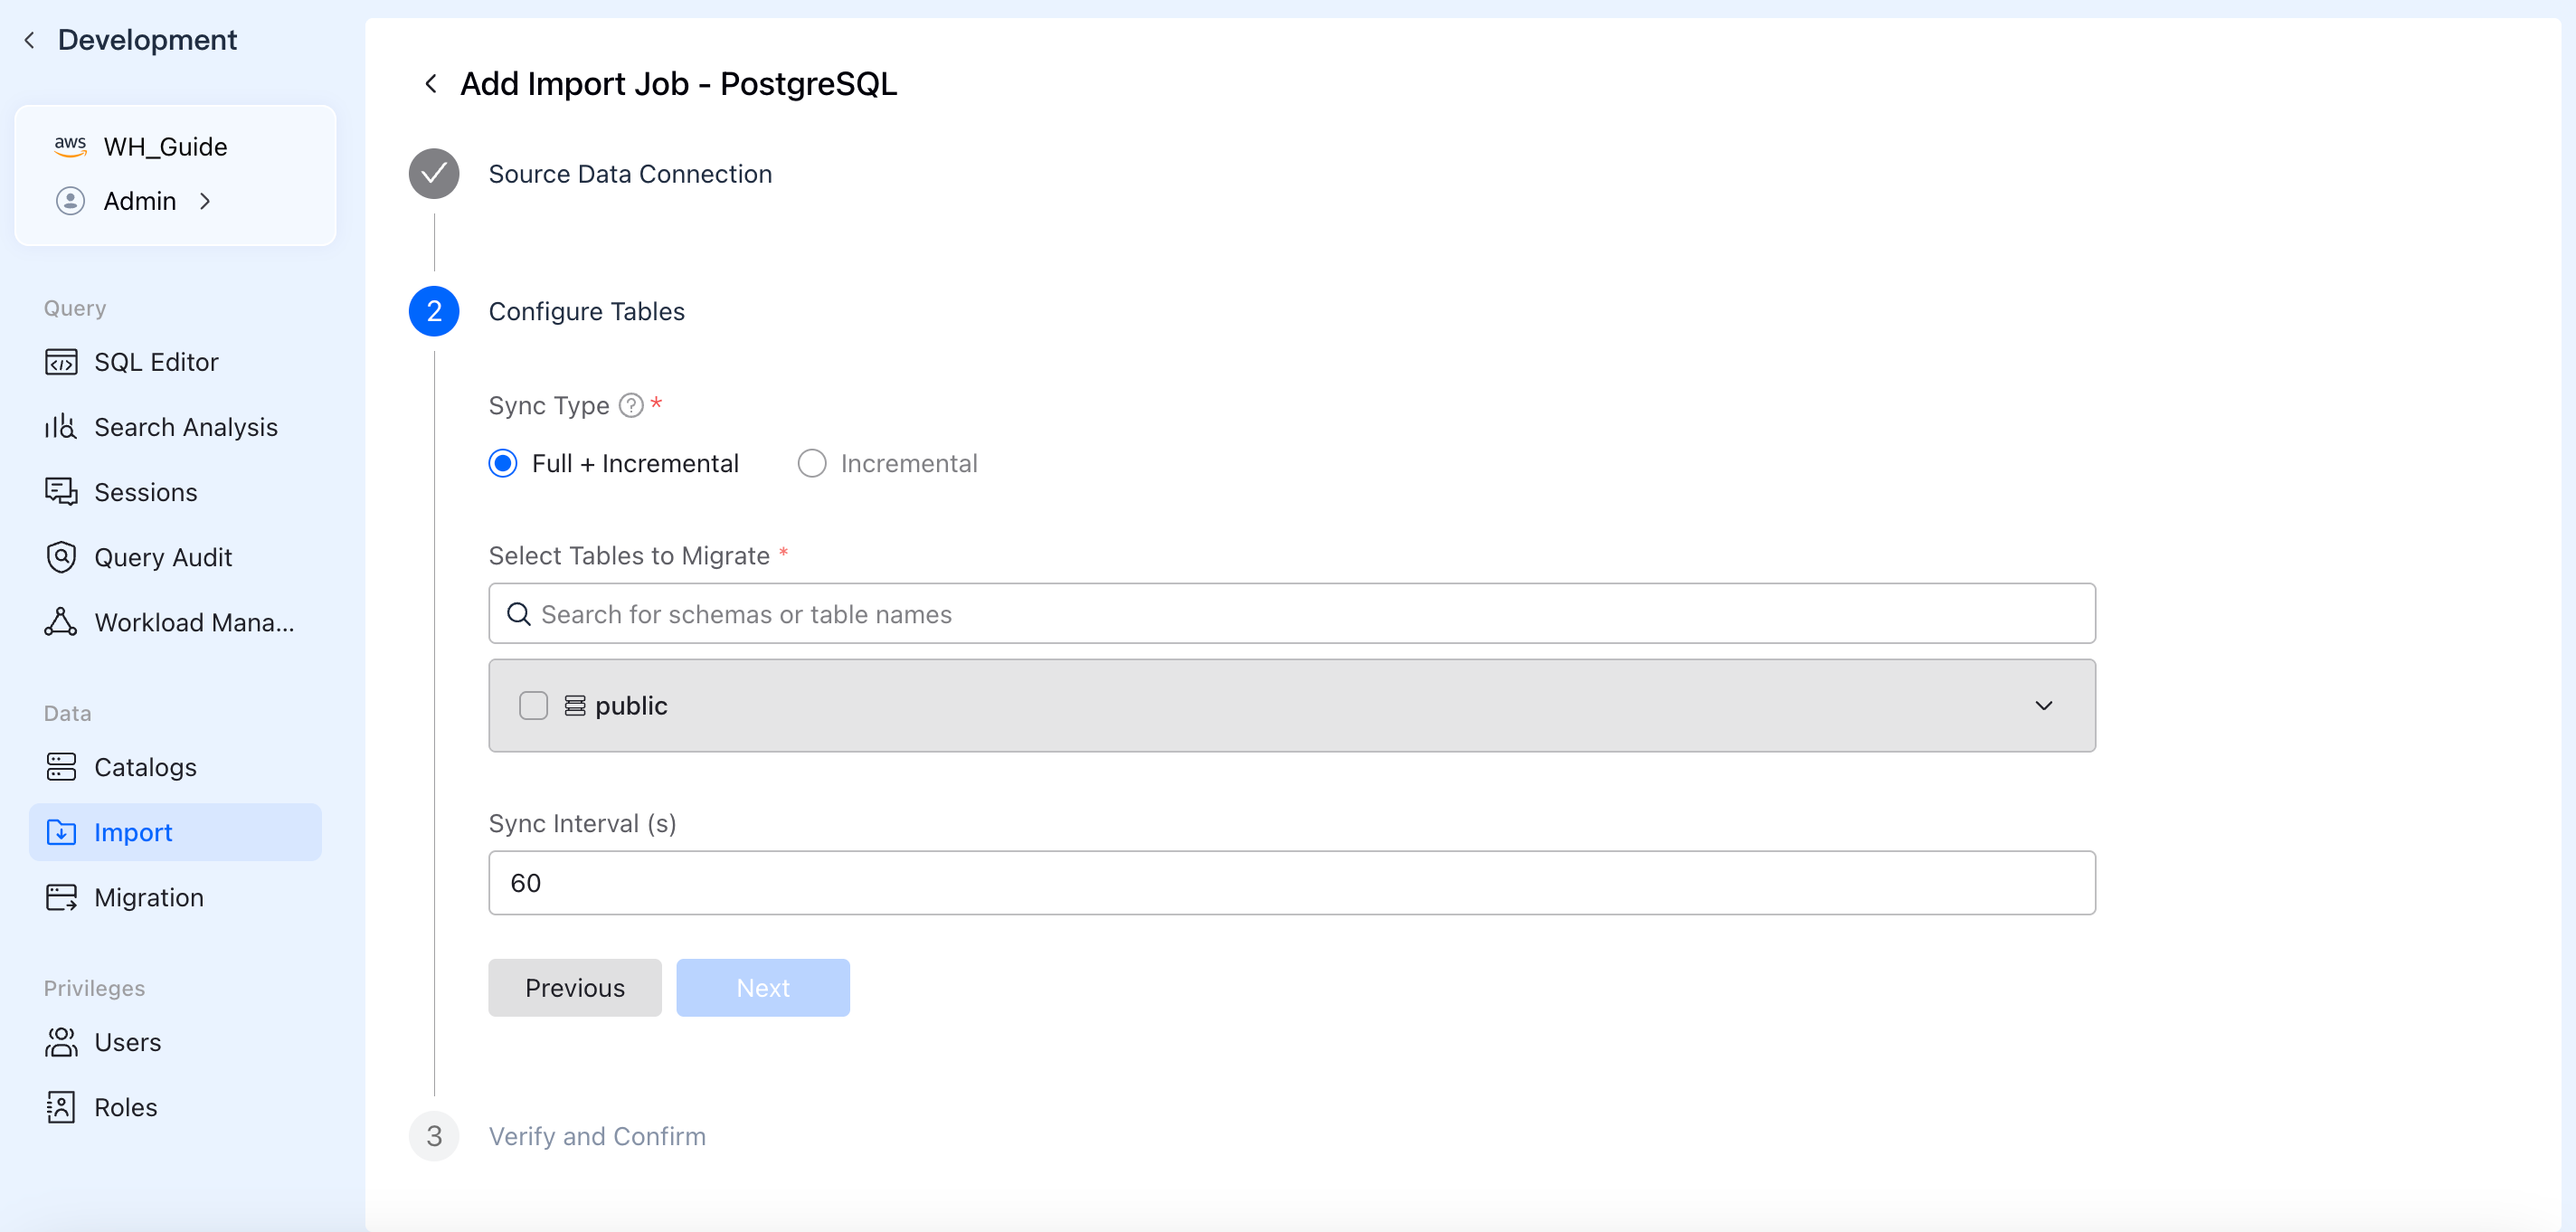This screenshot has width=2576, height=1232.
Task: Click the Previous button
Action: coord(574,988)
